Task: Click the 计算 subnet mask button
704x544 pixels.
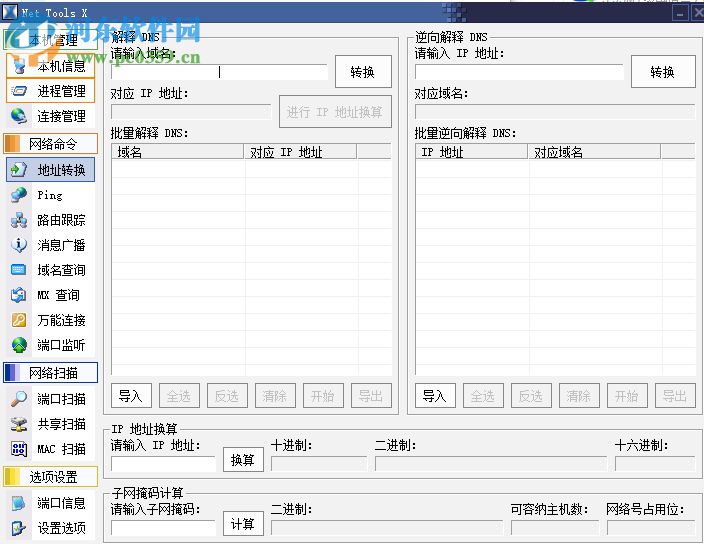Action: point(243,524)
